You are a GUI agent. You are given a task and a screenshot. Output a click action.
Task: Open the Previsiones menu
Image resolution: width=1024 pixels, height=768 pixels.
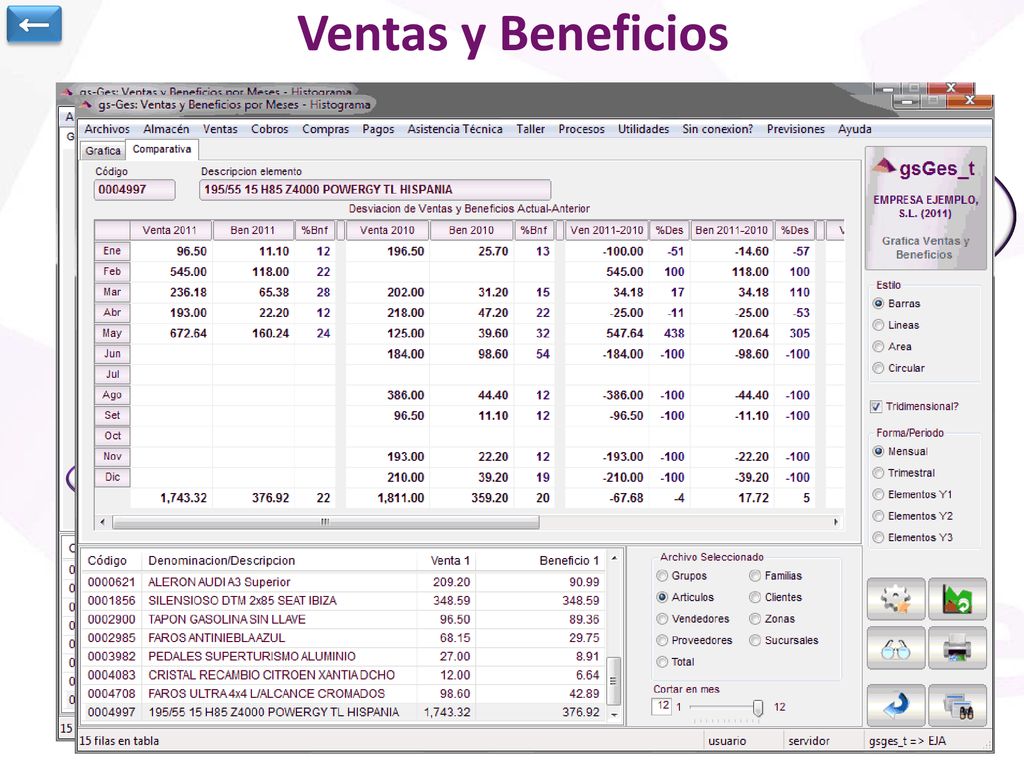coord(795,129)
